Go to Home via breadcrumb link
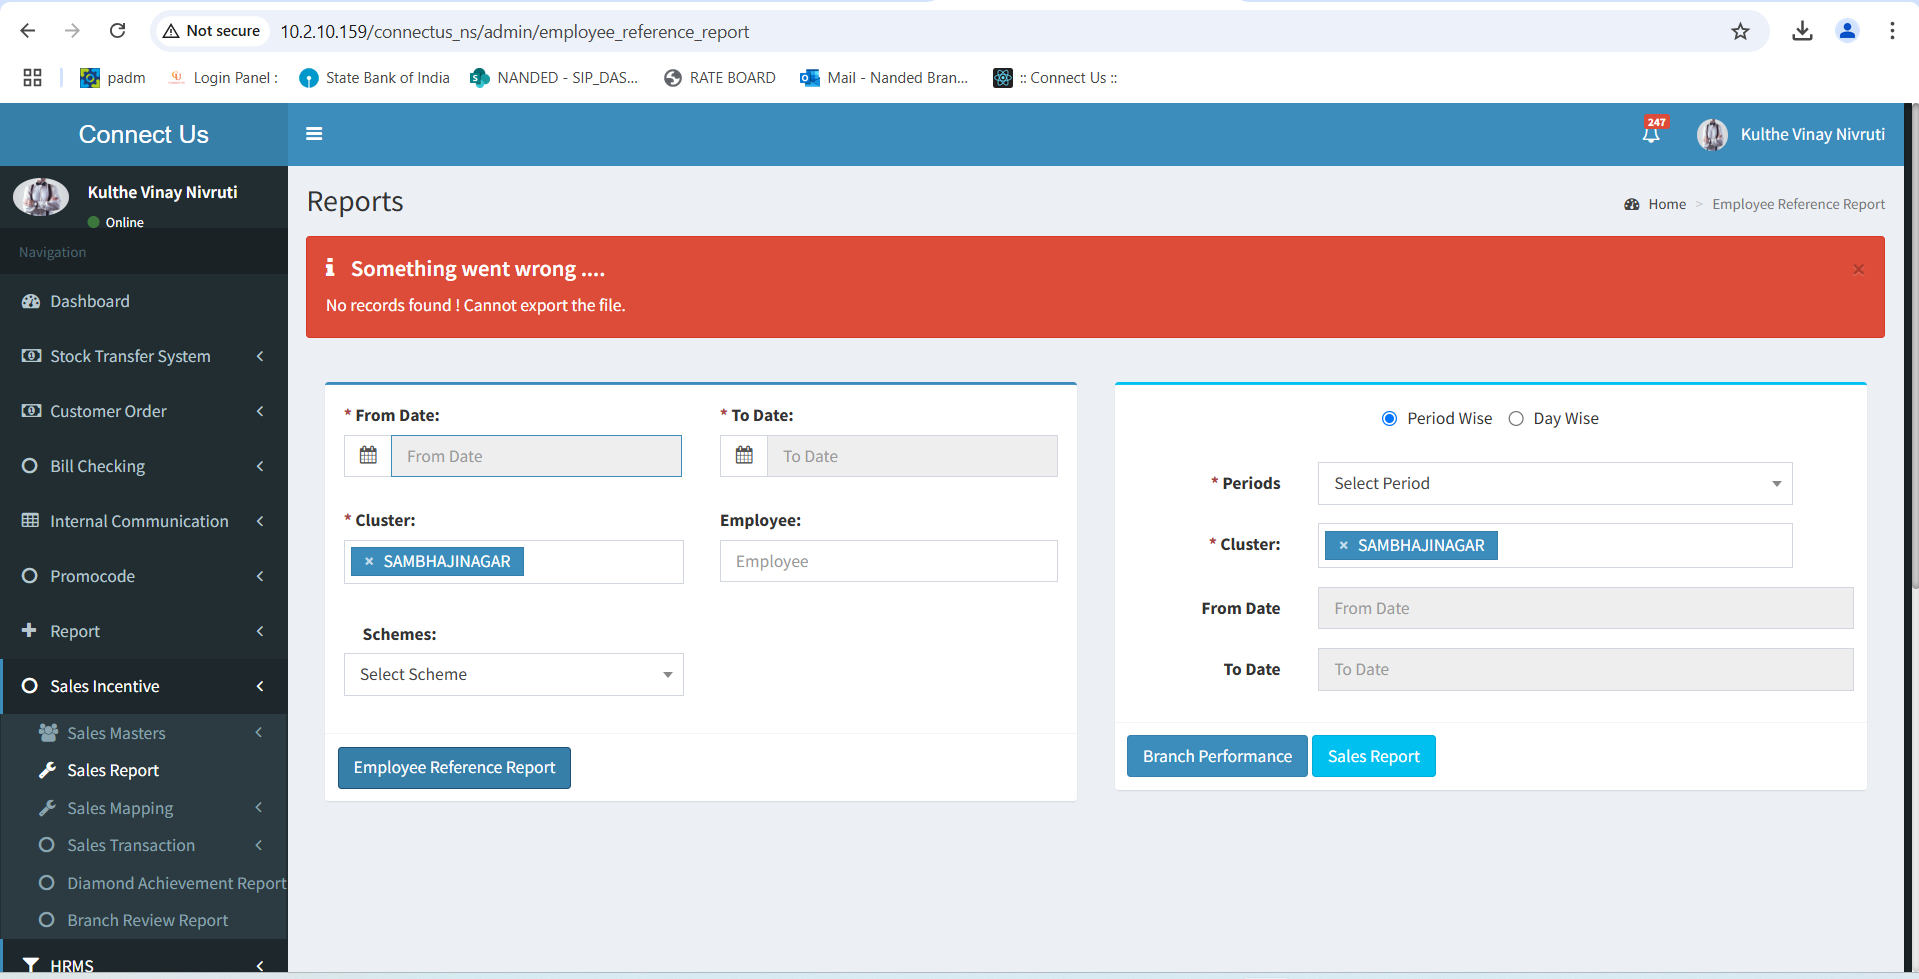The width and height of the screenshot is (1919, 979). pos(1667,204)
